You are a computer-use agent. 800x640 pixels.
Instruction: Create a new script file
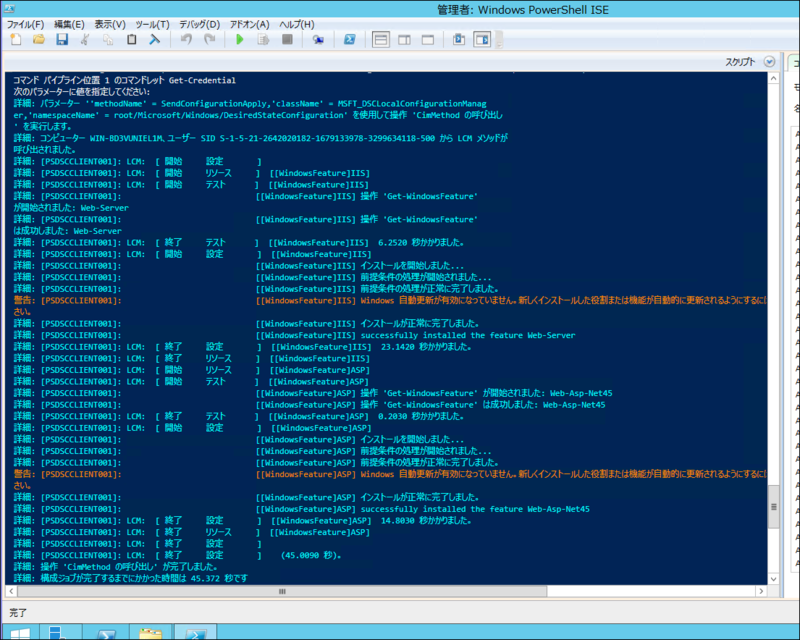pyautogui.click(x=16, y=40)
